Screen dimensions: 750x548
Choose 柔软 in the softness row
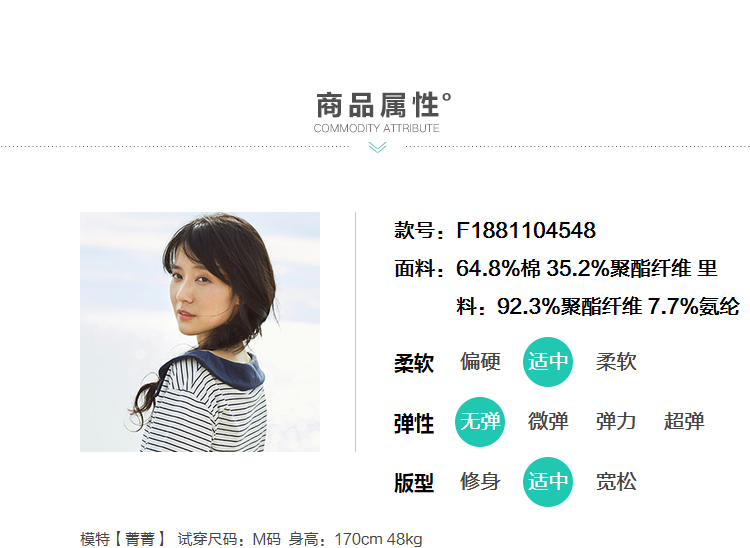coord(616,362)
